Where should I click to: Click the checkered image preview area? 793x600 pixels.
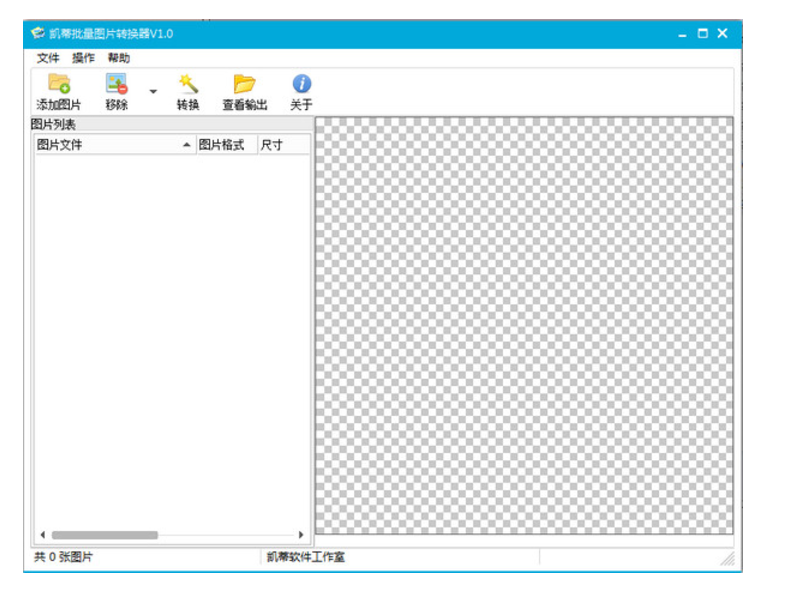click(524, 325)
